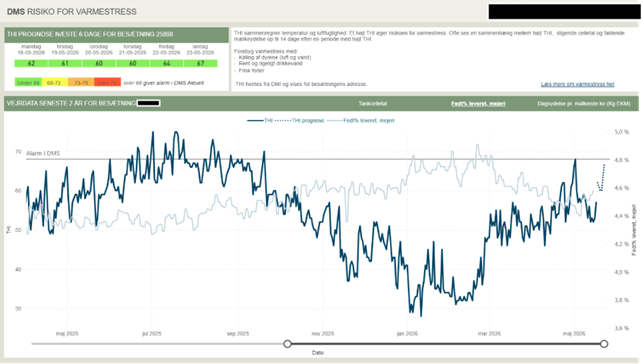The height and width of the screenshot is (364, 642).
Task: Switch to Dagsydelse pr. malkende ko tab
Action: (x=583, y=104)
